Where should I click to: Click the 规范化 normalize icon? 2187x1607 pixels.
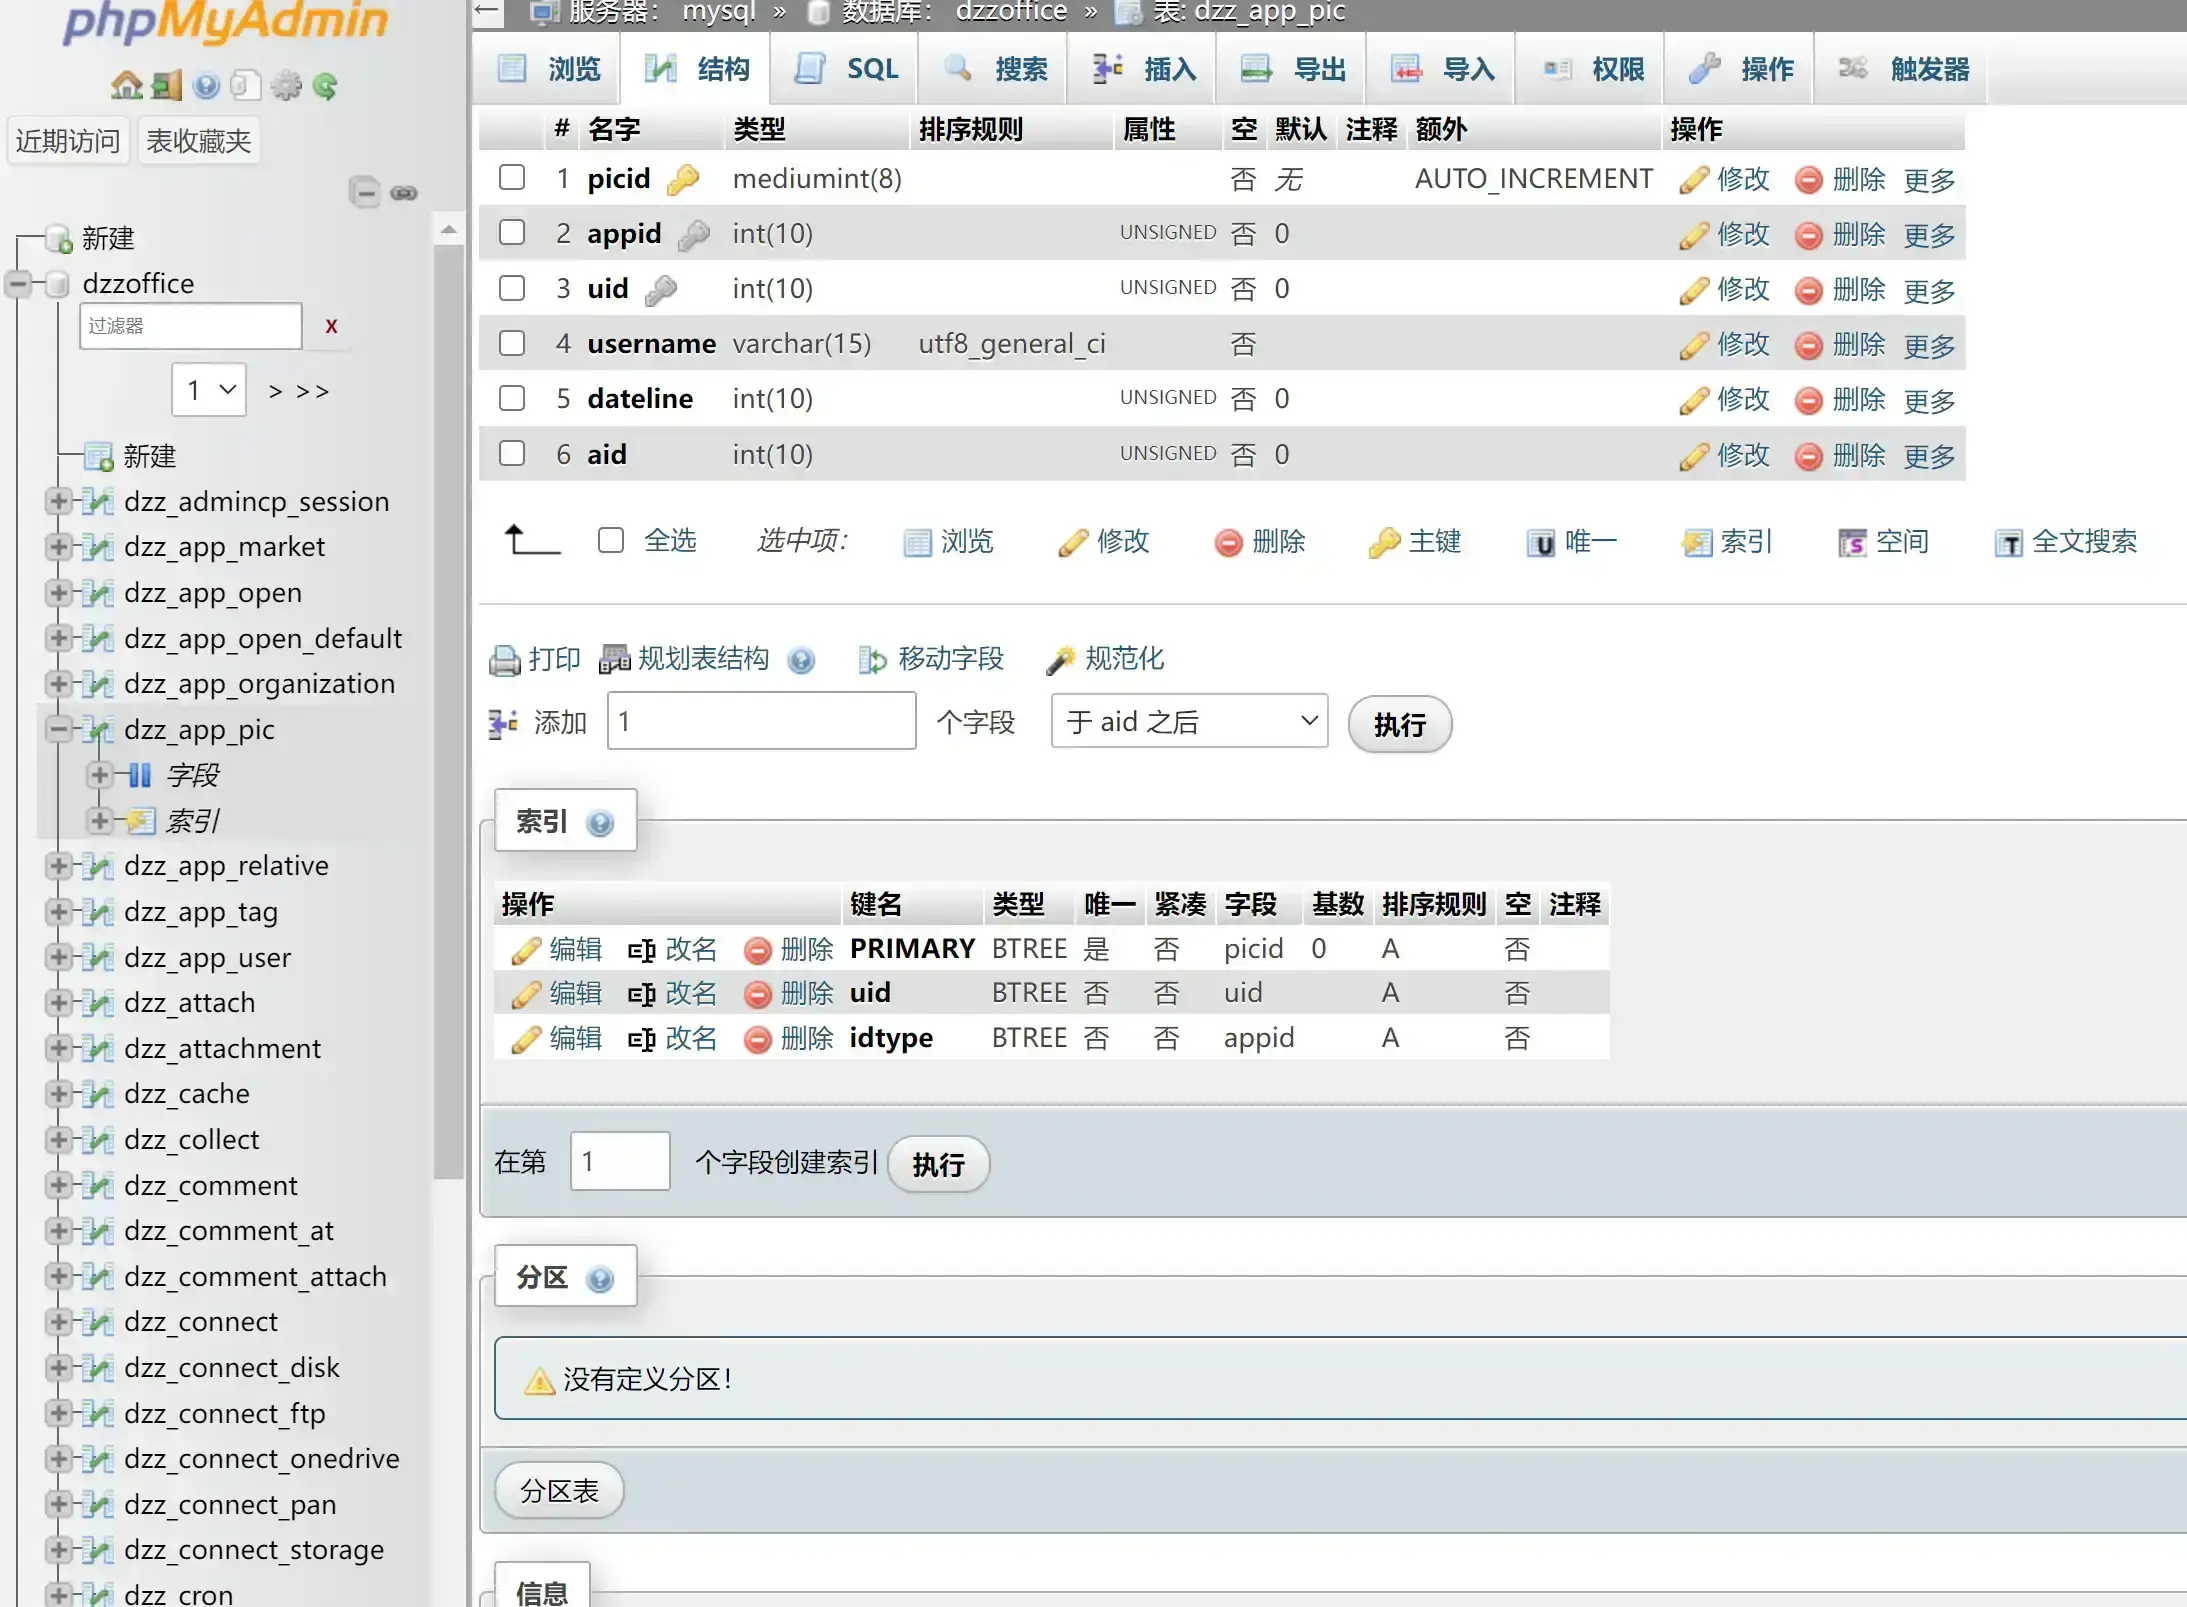(x=1060, y=660)
